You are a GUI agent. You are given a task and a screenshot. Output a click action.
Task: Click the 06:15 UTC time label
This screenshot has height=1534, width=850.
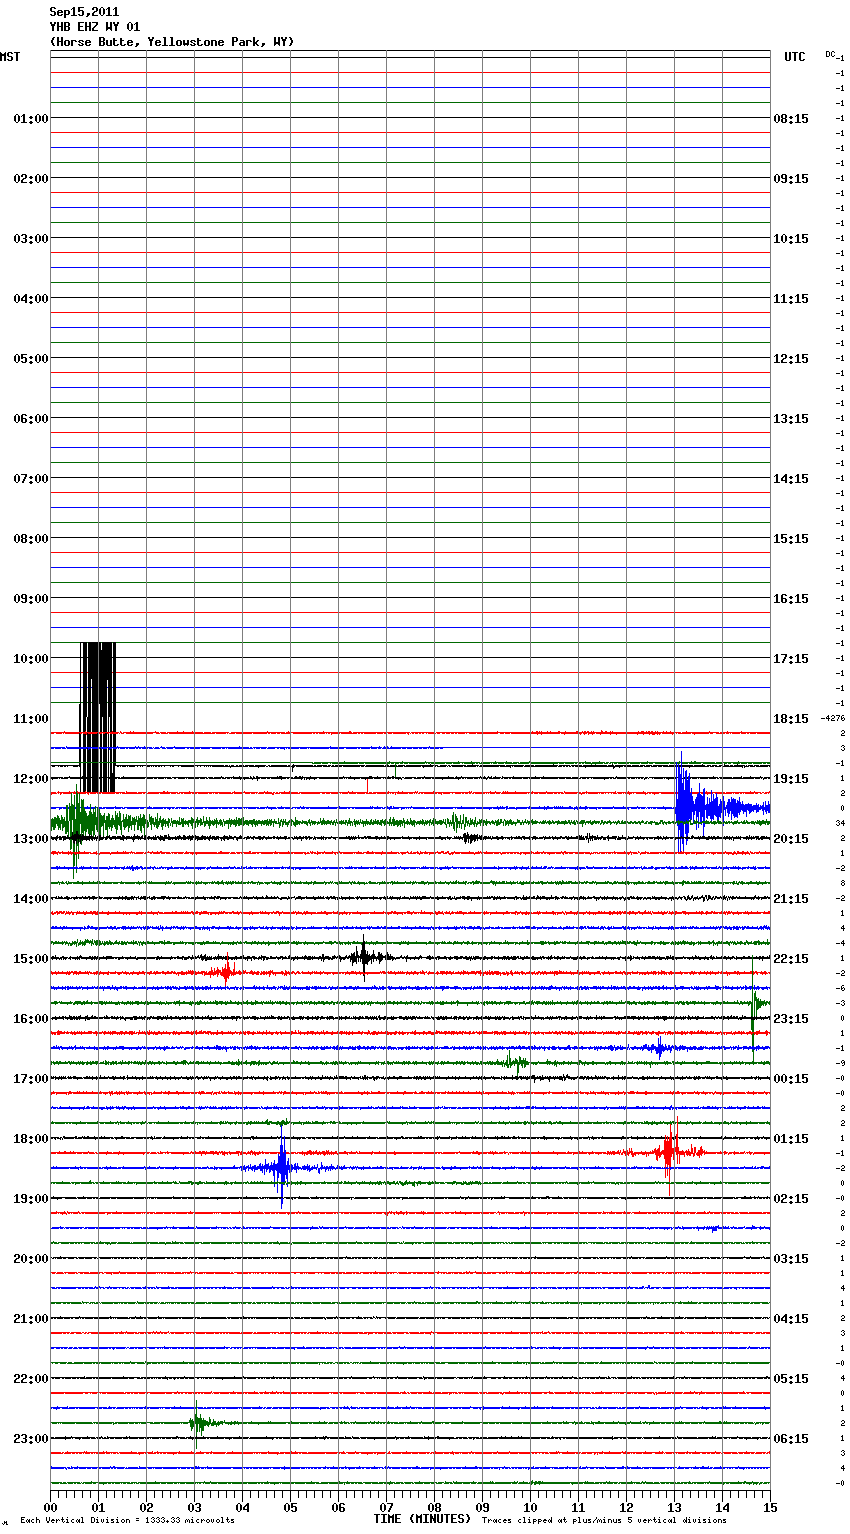[791, 1439]
